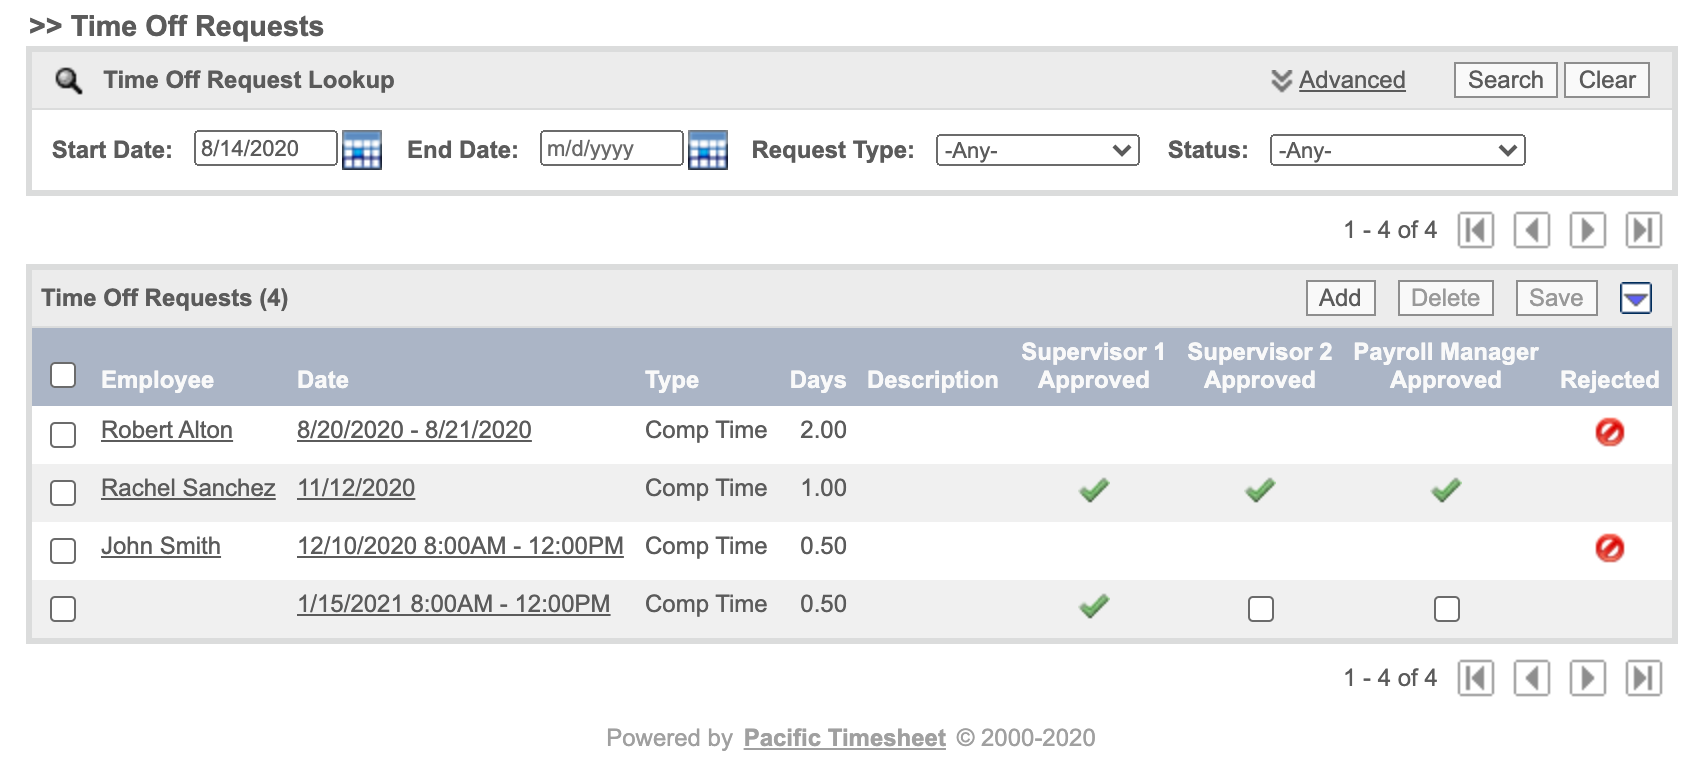
Task: Click the Add button for requests
Action: [x=1339, y=298]
